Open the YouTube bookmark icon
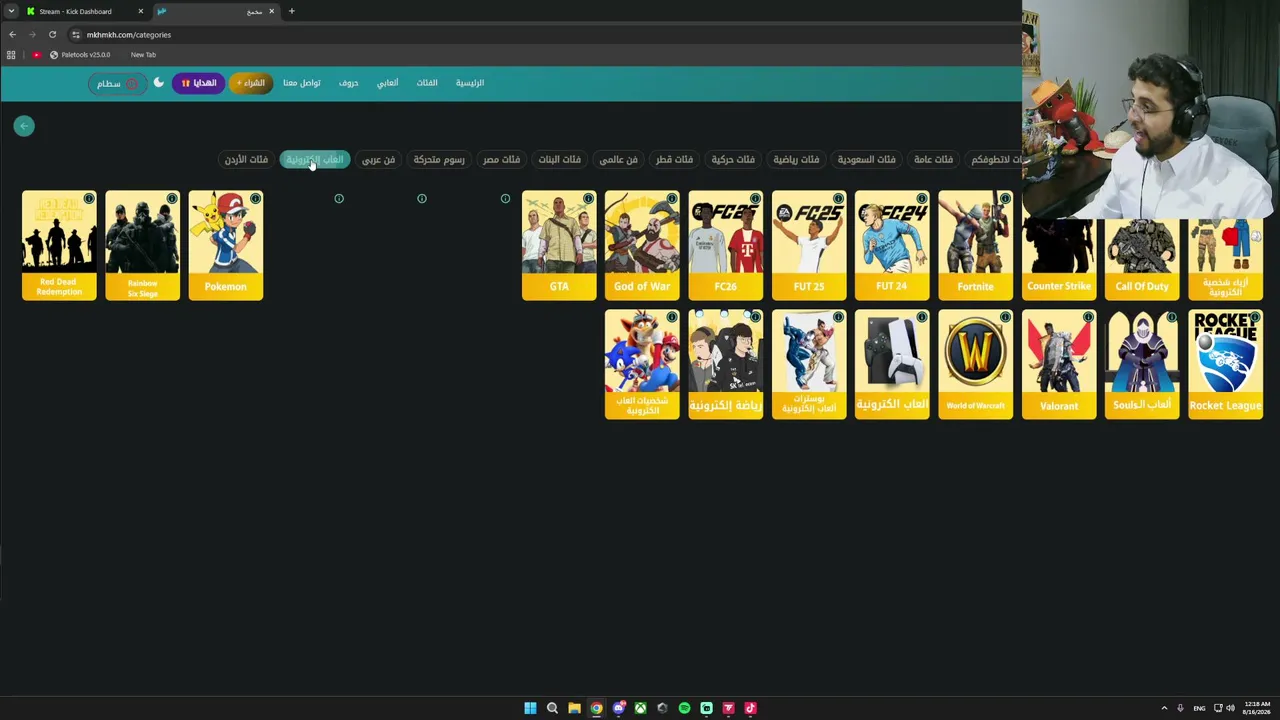The image size is (1280, 720). pyautogui.click(x=36, y=55)
